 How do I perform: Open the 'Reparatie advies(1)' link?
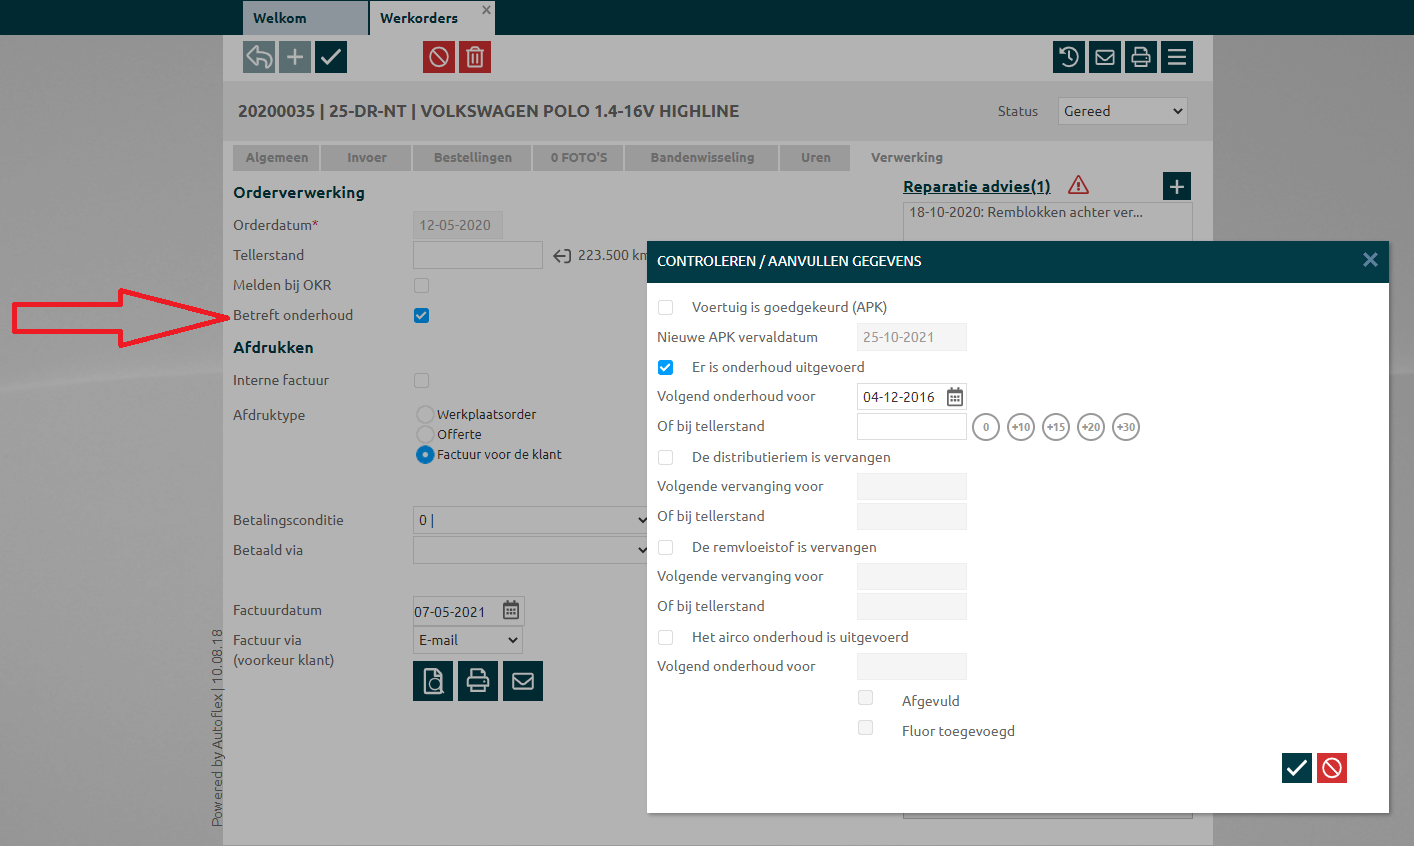pos(976,187)
